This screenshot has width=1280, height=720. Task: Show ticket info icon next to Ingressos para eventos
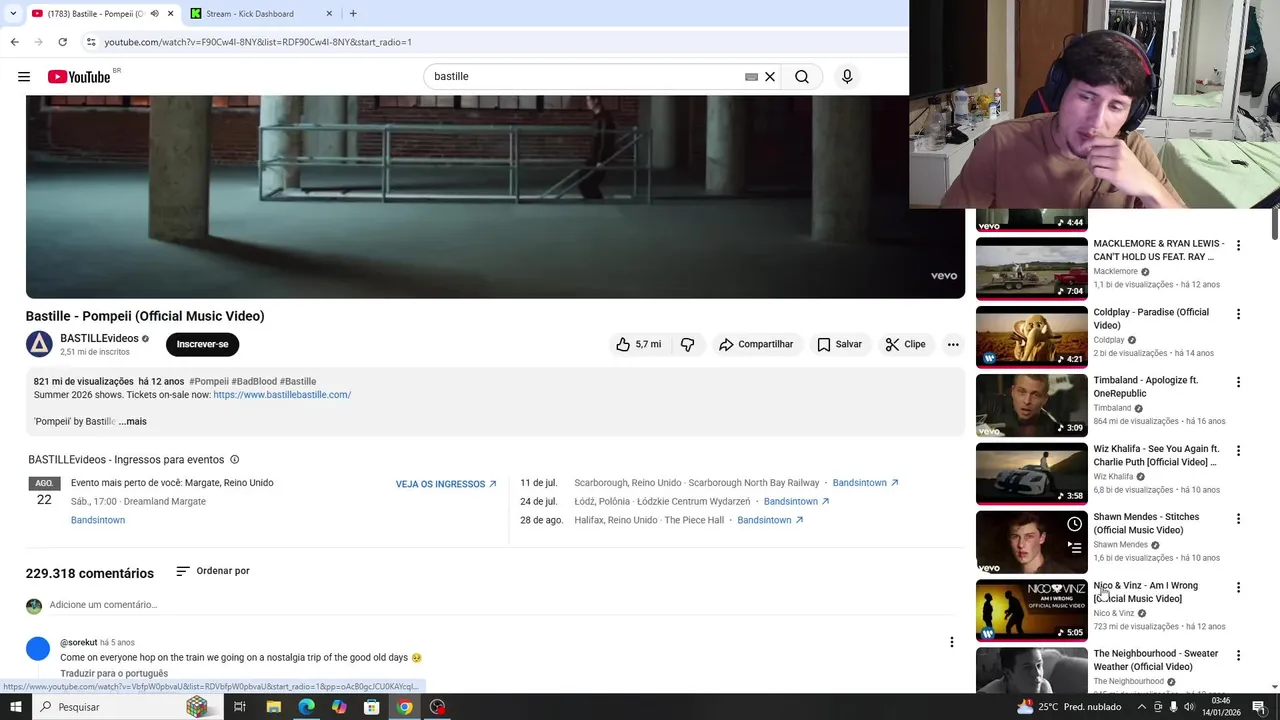[x=234, y=459]
